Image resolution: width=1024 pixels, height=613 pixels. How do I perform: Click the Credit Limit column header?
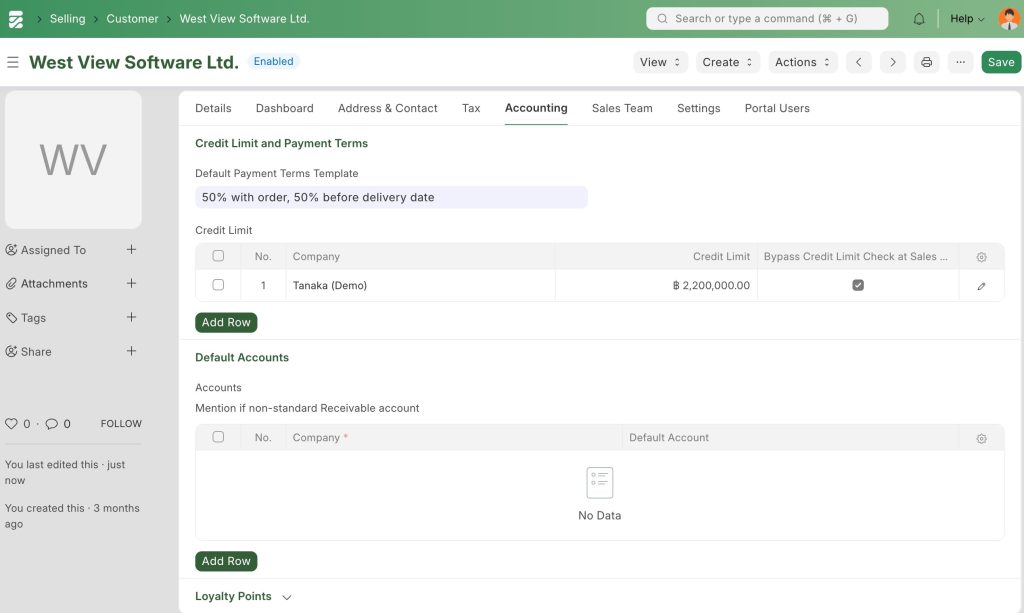tap(721, 257)
